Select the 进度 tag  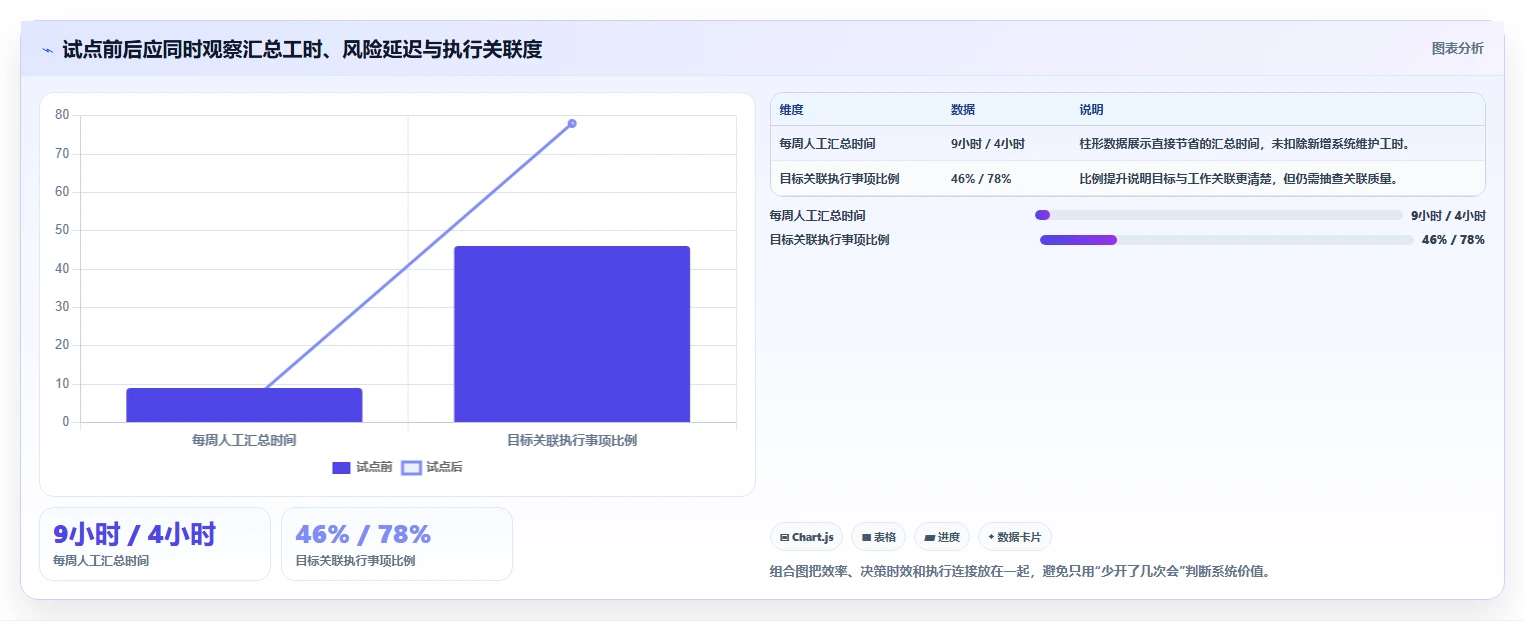coord(941,537)
